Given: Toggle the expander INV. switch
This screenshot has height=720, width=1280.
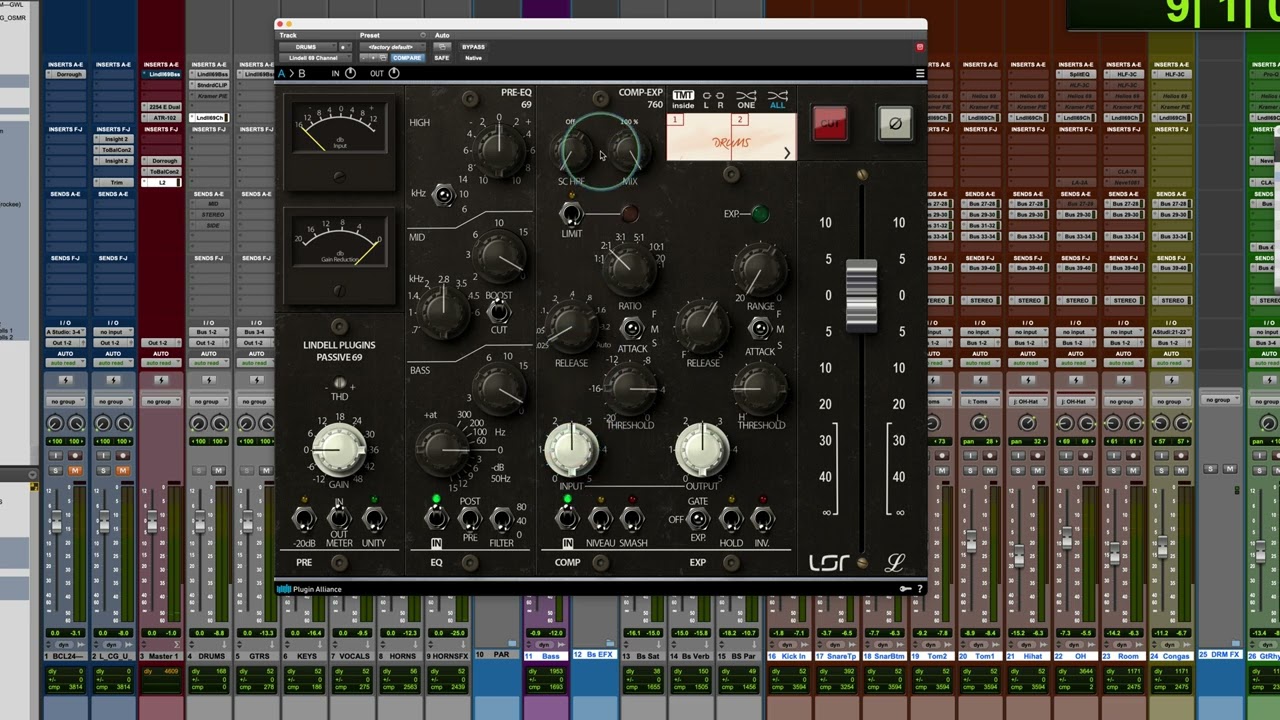Looking at the screenshot, I should pos(763,518).
